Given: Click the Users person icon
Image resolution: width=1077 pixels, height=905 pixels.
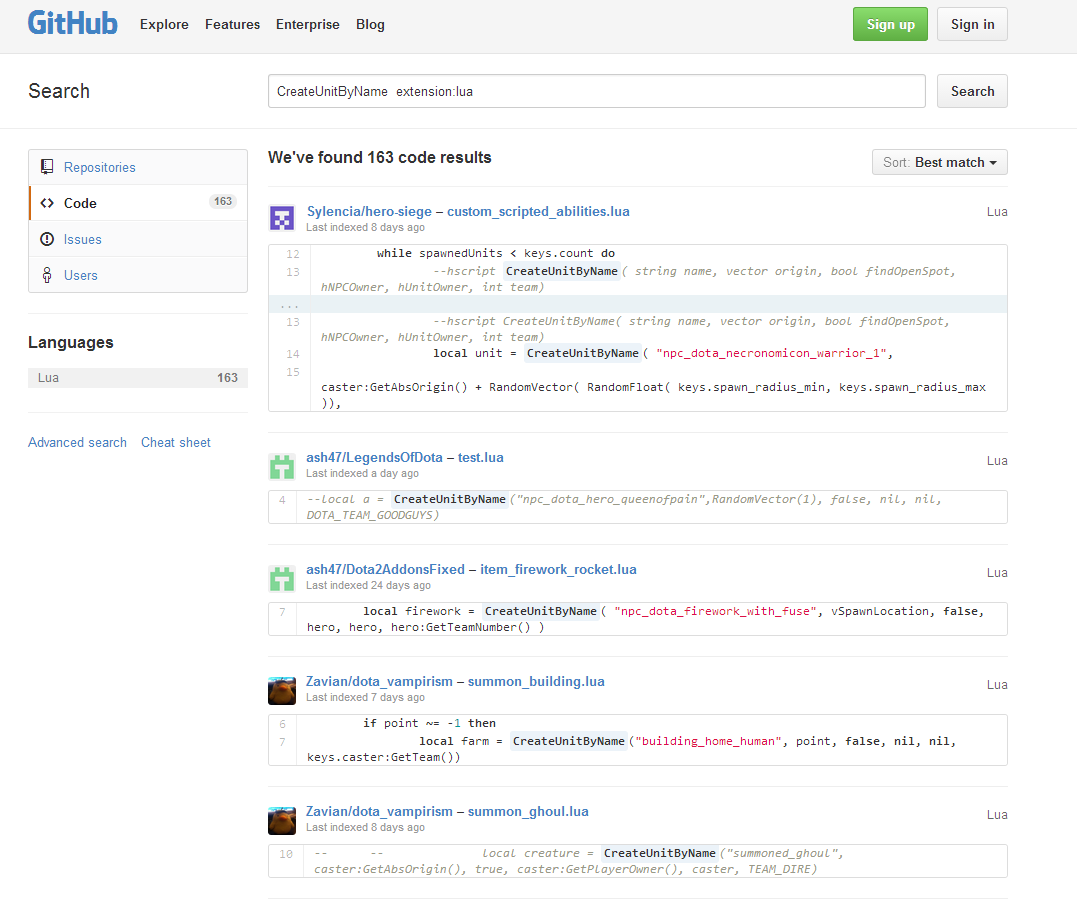Looking at the screenshot, I should coord(46,275).
